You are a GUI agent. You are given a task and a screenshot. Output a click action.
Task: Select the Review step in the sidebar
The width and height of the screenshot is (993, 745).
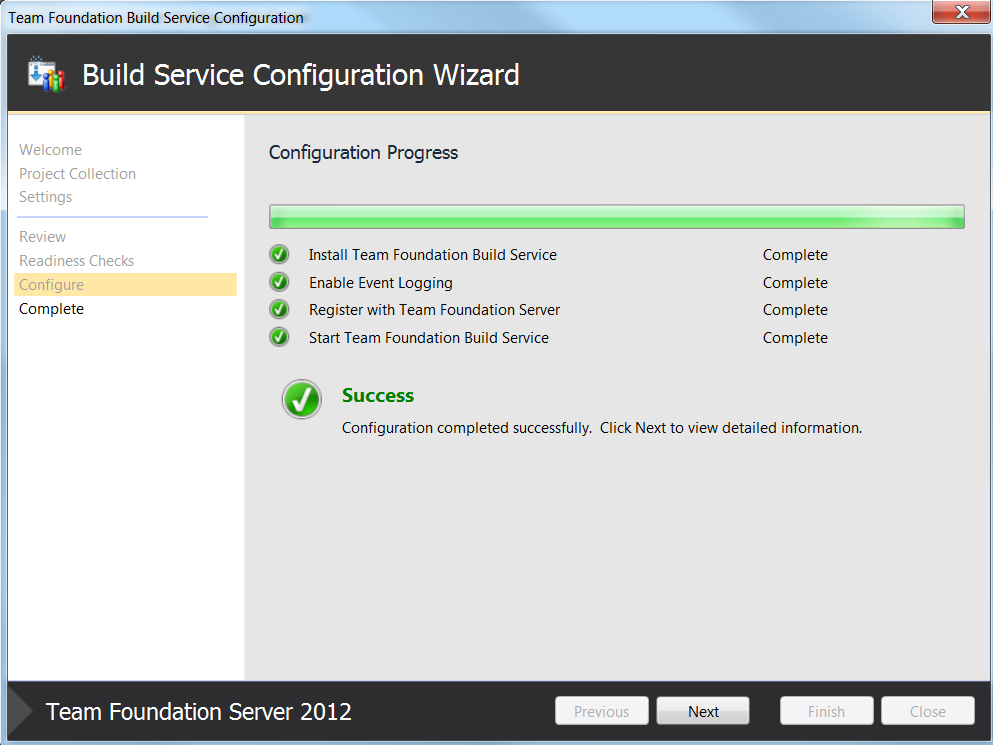(42, 237)
